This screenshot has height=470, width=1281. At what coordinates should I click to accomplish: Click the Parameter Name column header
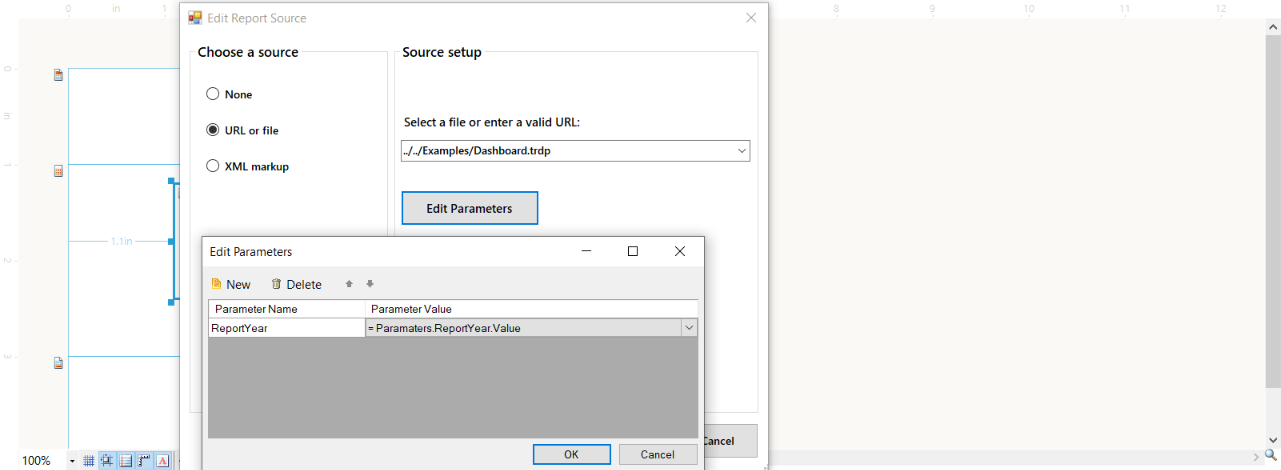(x=286, y=309)
